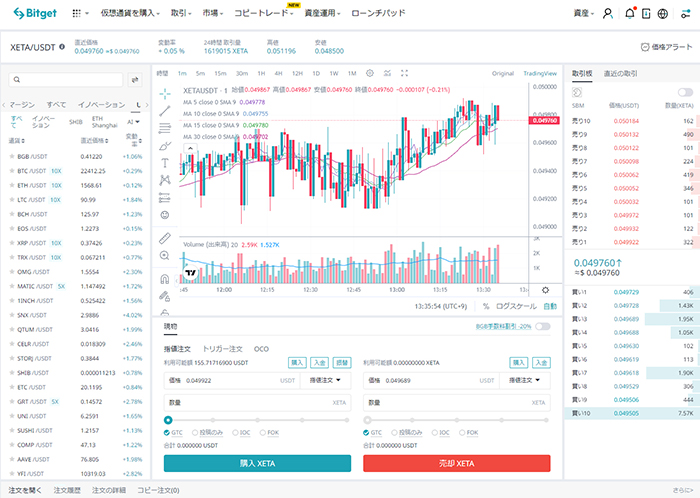Select FOK option in sell form
This screenshot has height=498, width=700.
coord(469,432)
